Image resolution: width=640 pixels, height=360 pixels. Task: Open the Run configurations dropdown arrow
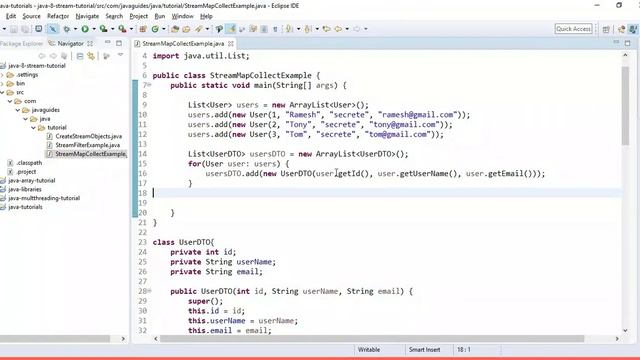point(94,29)
